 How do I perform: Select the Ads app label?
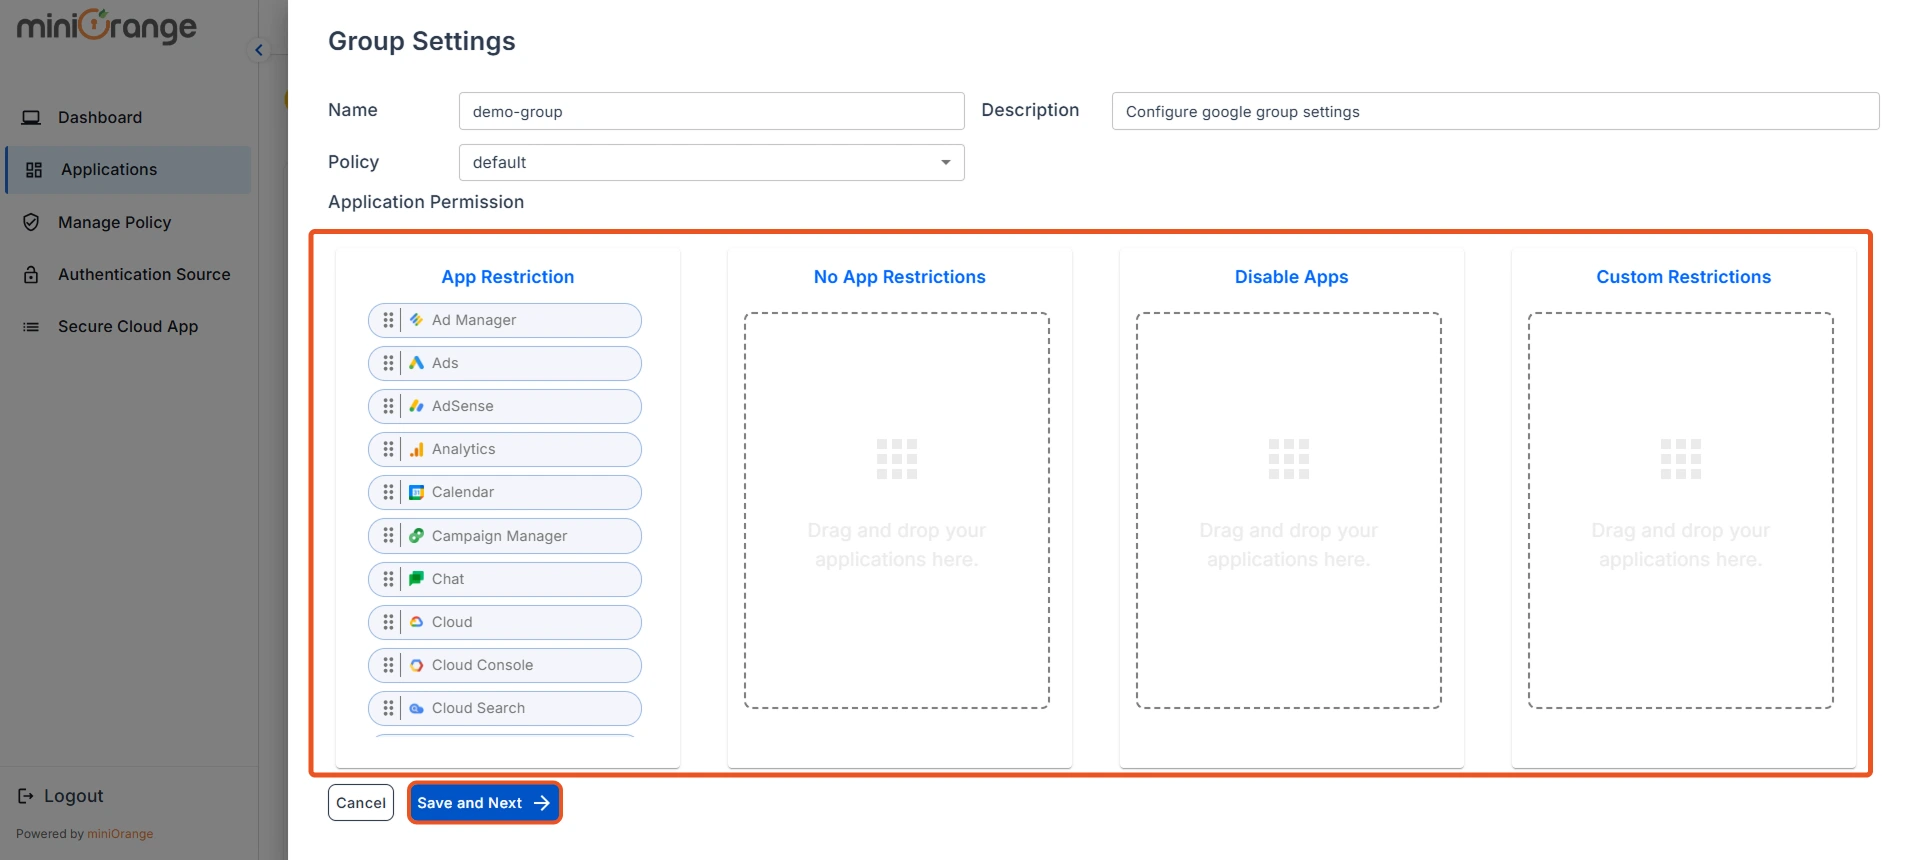tap(445, 363)
